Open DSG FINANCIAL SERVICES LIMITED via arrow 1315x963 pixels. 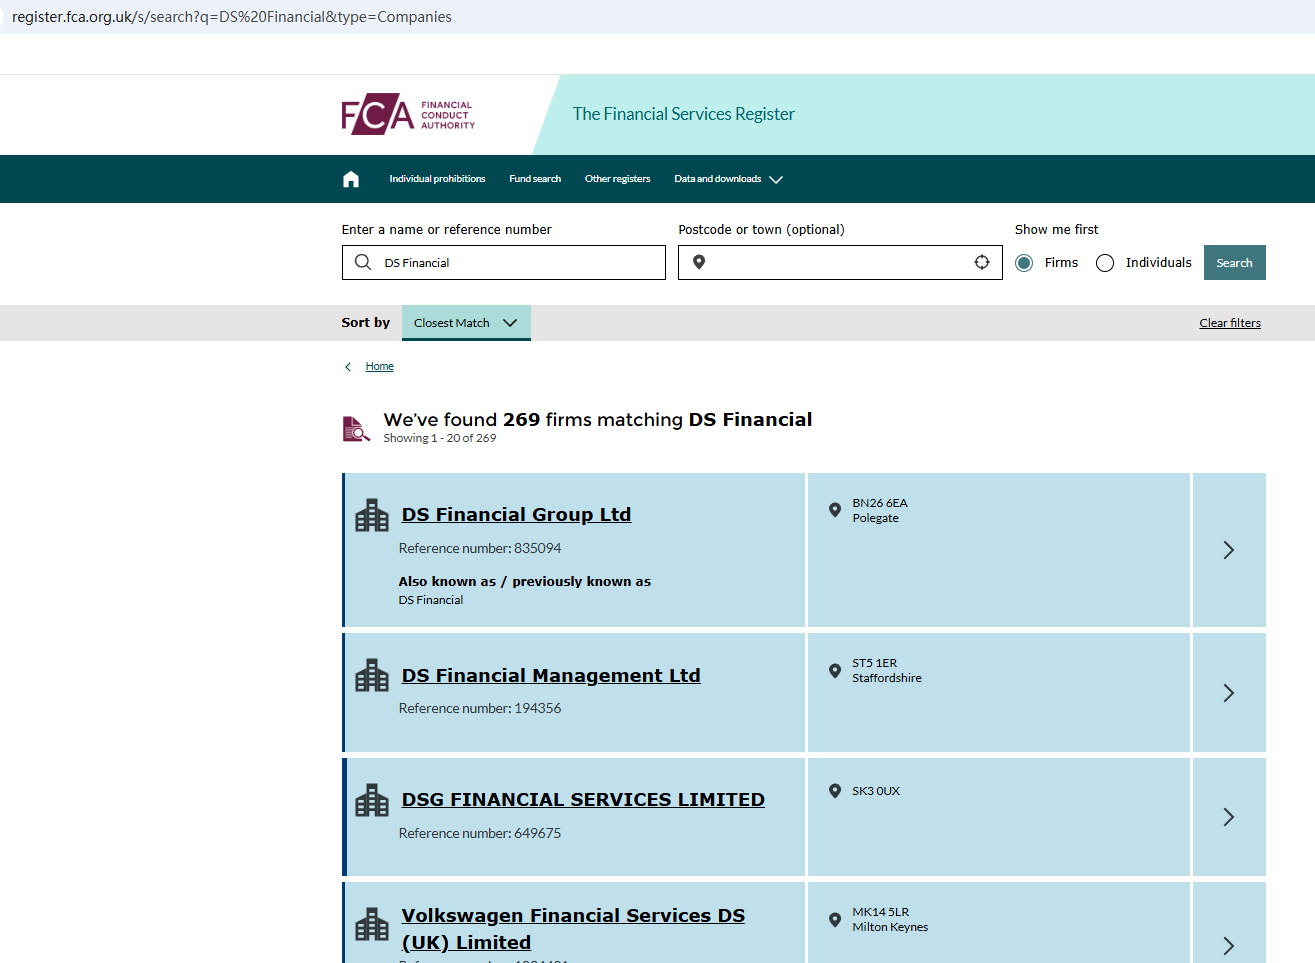(1229, 817)
